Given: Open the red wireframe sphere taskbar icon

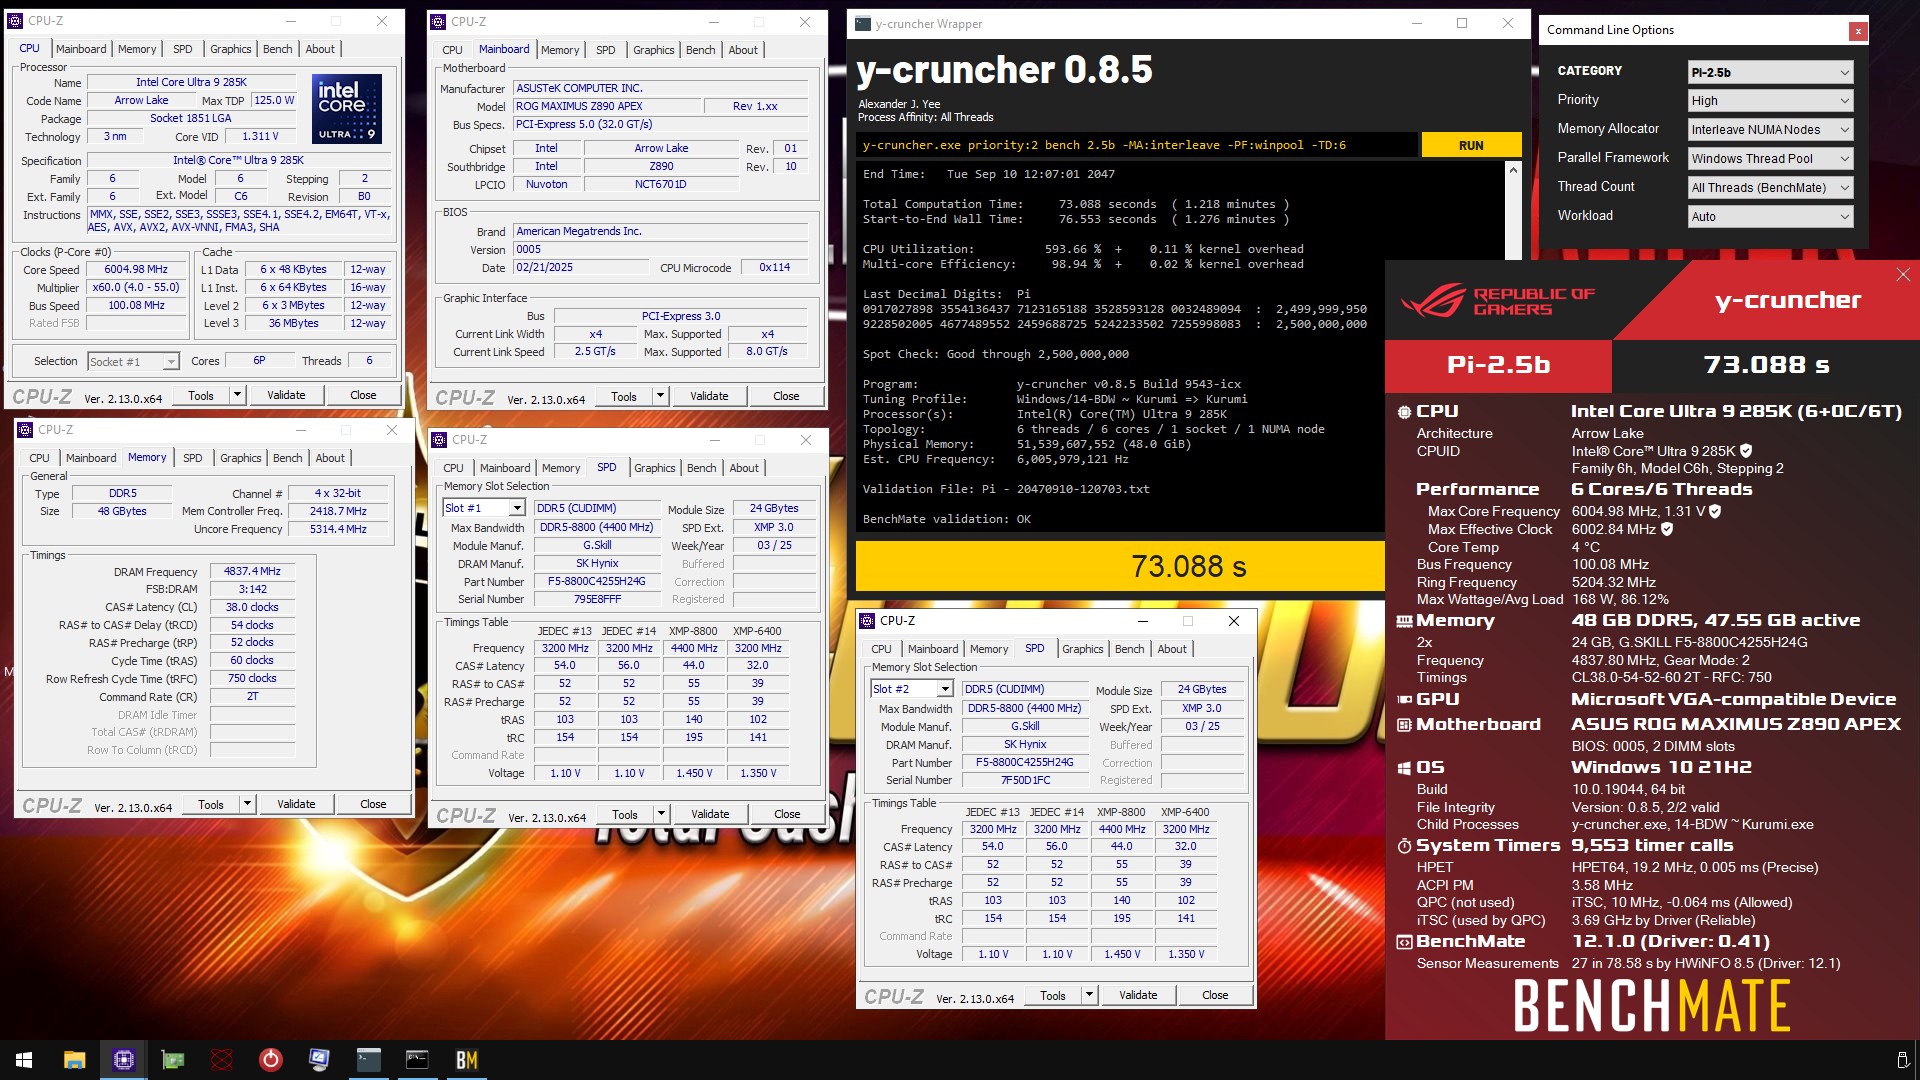Looking at the screenshot, I should [x=222, y=1060].
